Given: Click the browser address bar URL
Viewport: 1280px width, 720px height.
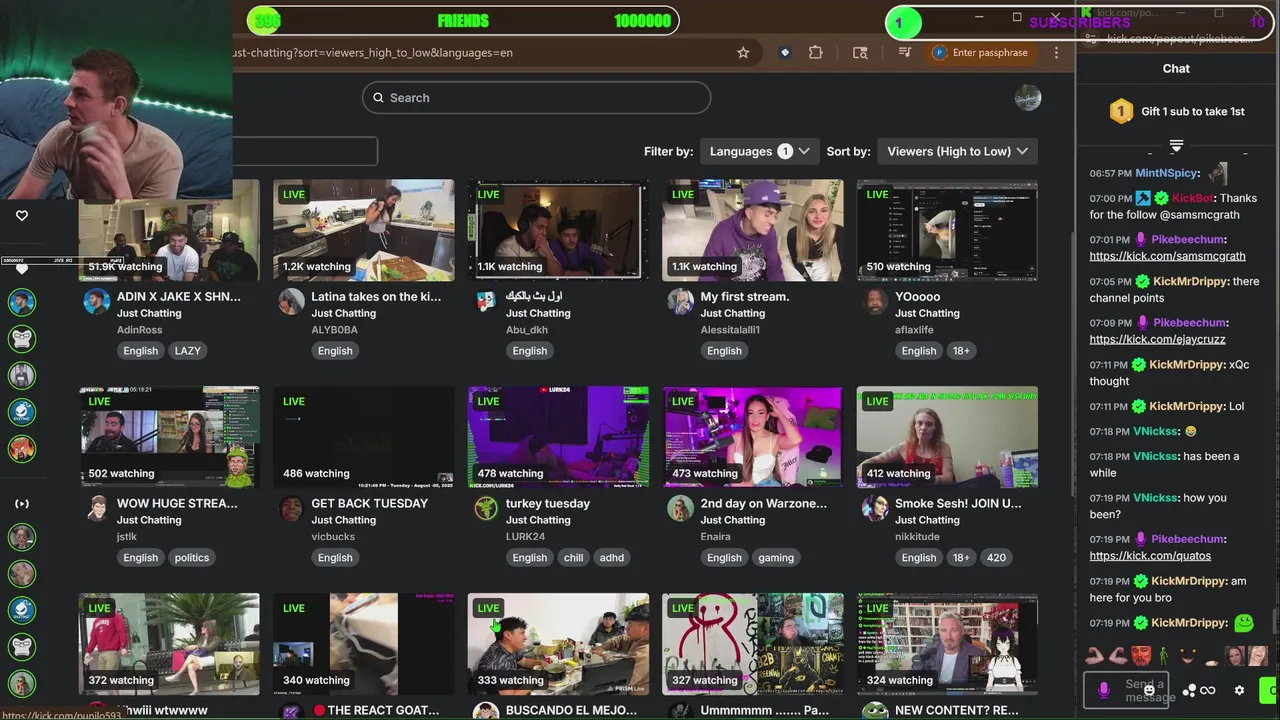Looking at the screenshot, I should [372, 53].
